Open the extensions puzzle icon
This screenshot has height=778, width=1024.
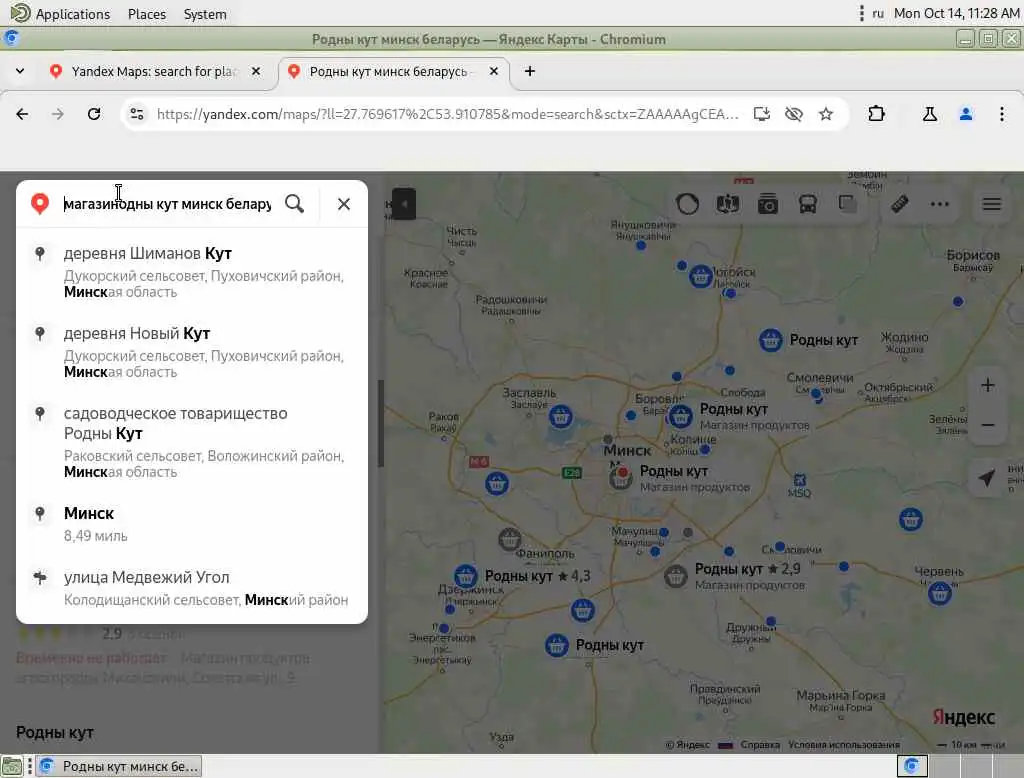tap(876, 114)
